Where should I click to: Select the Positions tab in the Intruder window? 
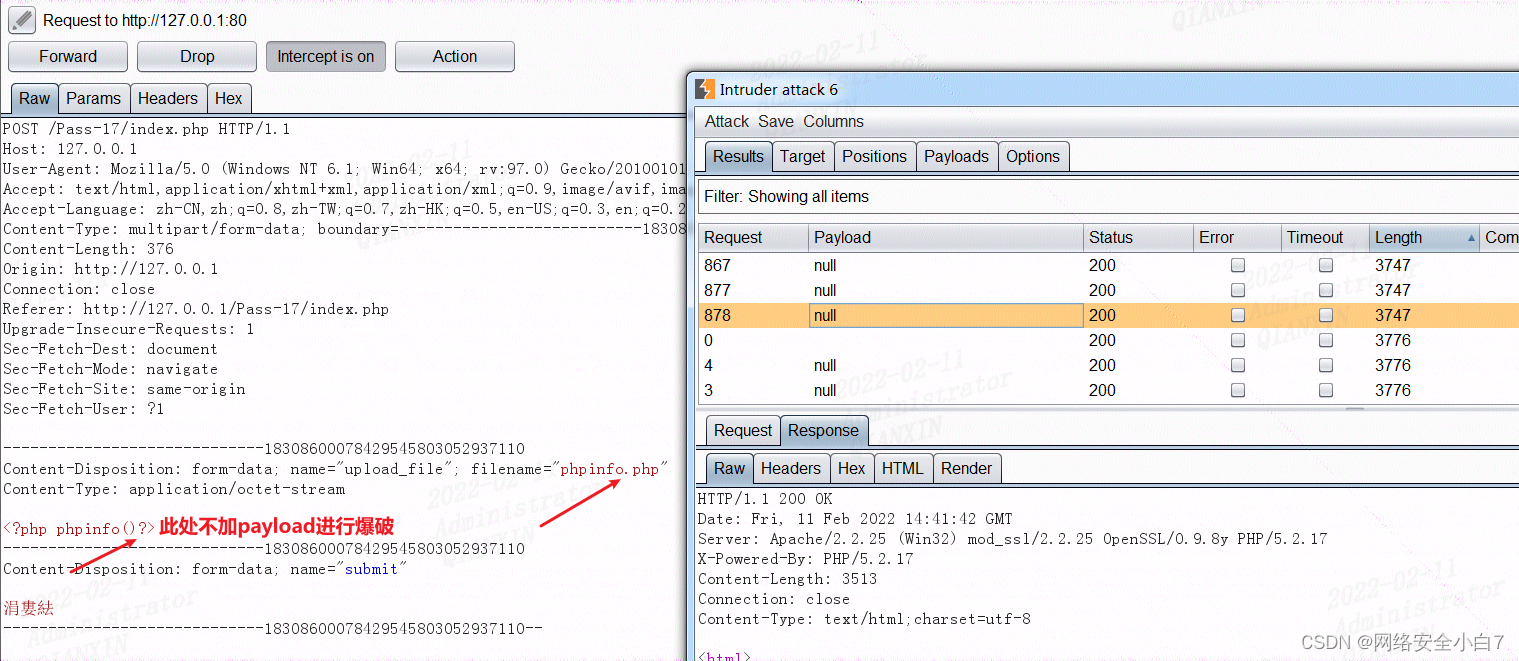point(874,156)
